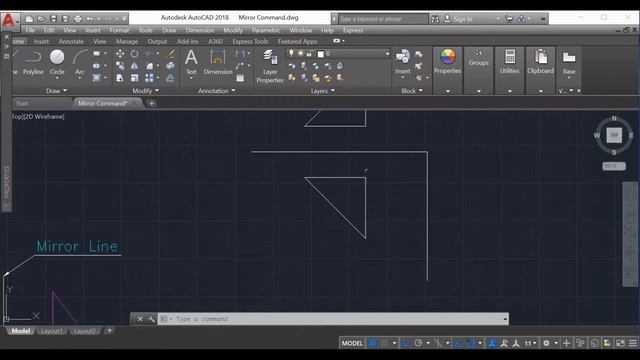Screen dimensions: 640x360
Task: Select the Circle tool
Action: coord(57,62)
